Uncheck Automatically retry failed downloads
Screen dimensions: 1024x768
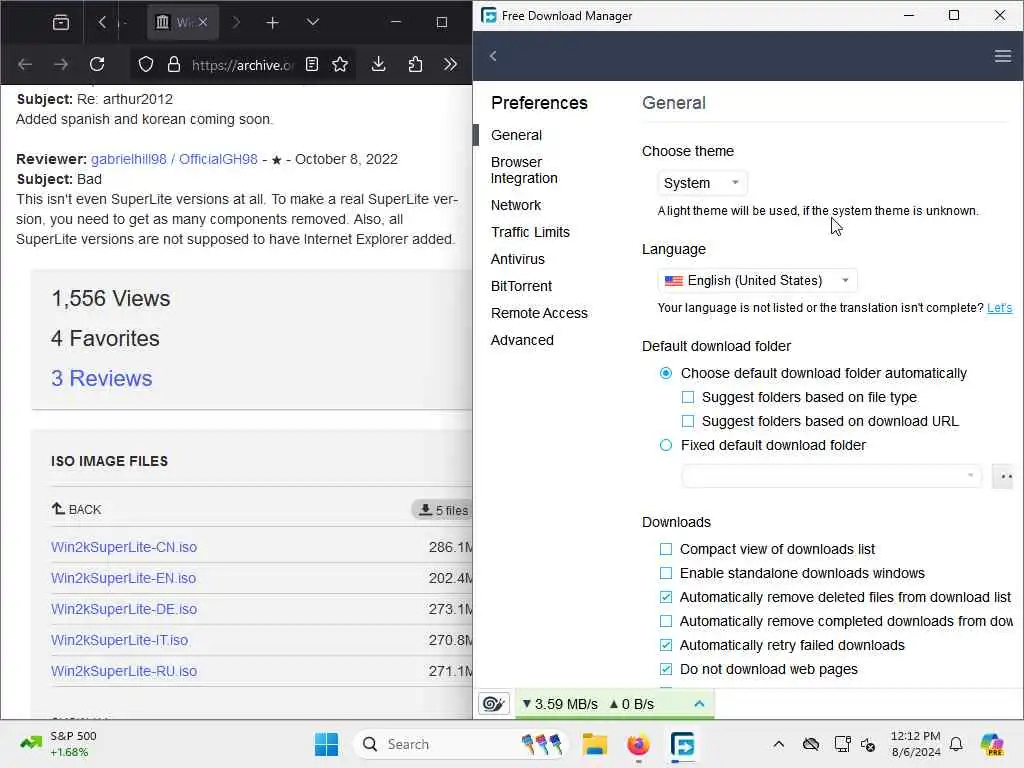click(x=665, y=645)
